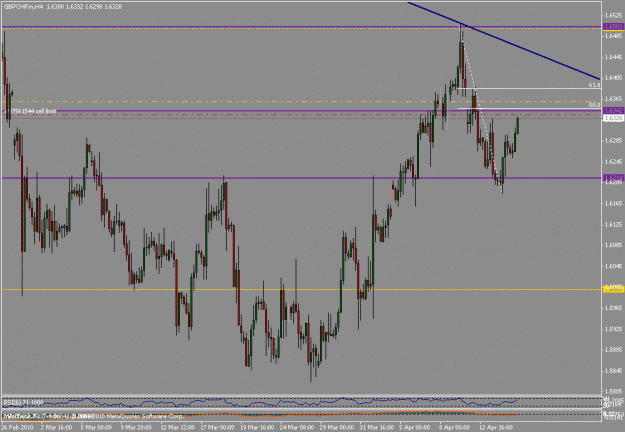
Task: Click the purple 1.6342 price tag
Action: tap(613, 110)
